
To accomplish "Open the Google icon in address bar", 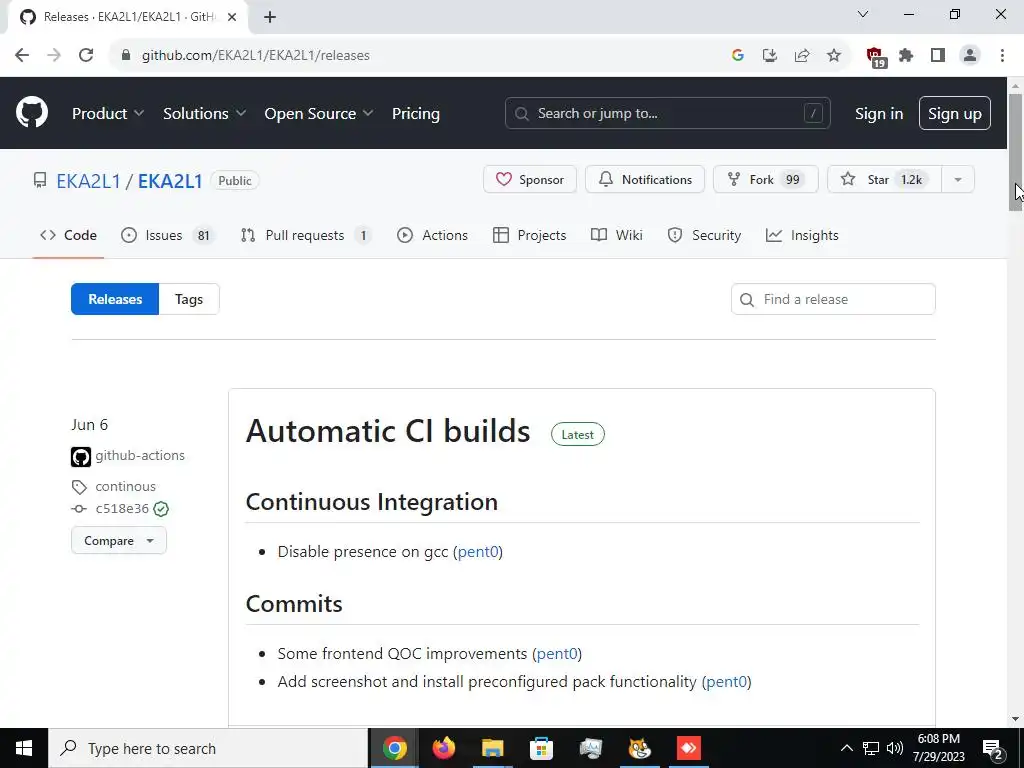I will point(737,56).
